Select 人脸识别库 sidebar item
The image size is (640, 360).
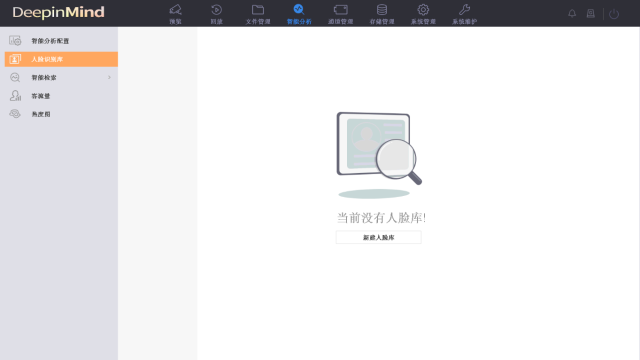click(61, 59)
